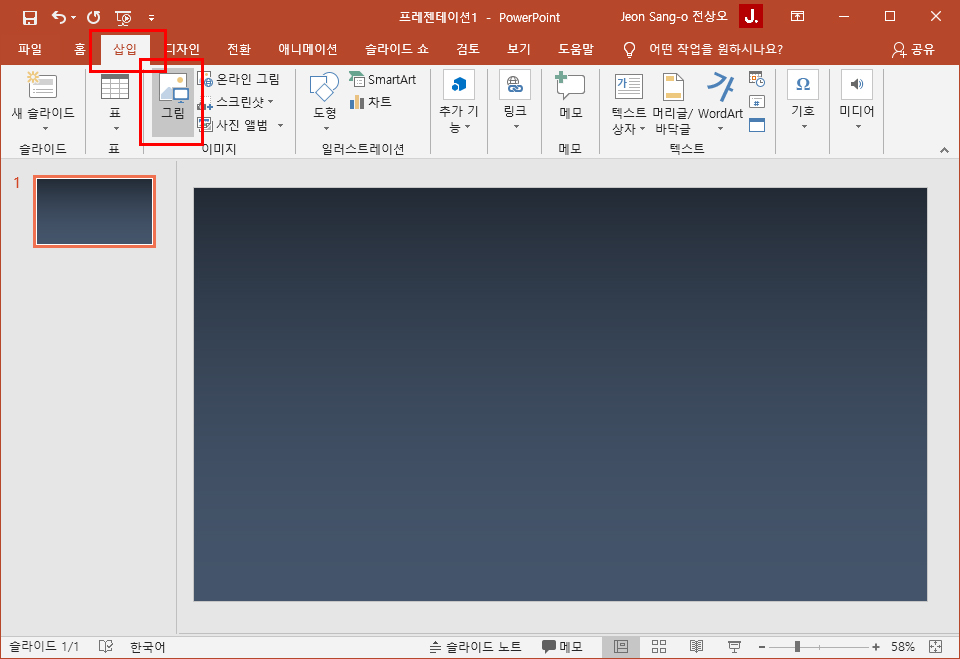Insert SmartArt graphic

coord(383,79)
